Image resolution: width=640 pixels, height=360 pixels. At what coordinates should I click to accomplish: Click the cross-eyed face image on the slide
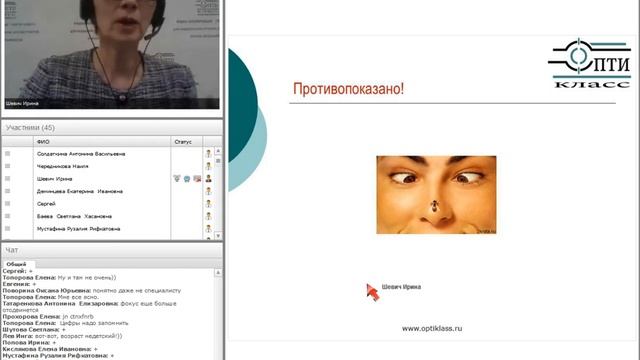(436, 195)
